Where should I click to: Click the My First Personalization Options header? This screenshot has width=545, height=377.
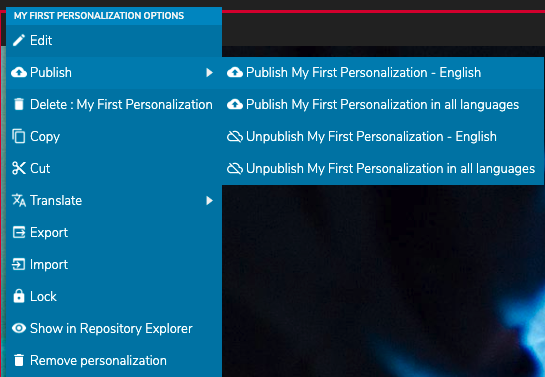tap(99, 16)
